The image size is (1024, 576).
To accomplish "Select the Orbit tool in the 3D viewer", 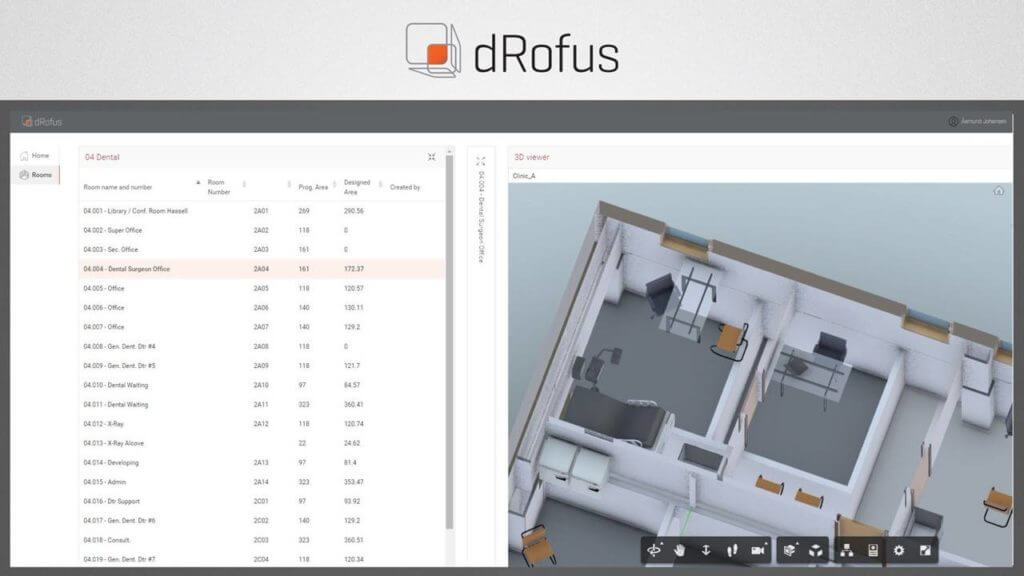I will [656, 551].
